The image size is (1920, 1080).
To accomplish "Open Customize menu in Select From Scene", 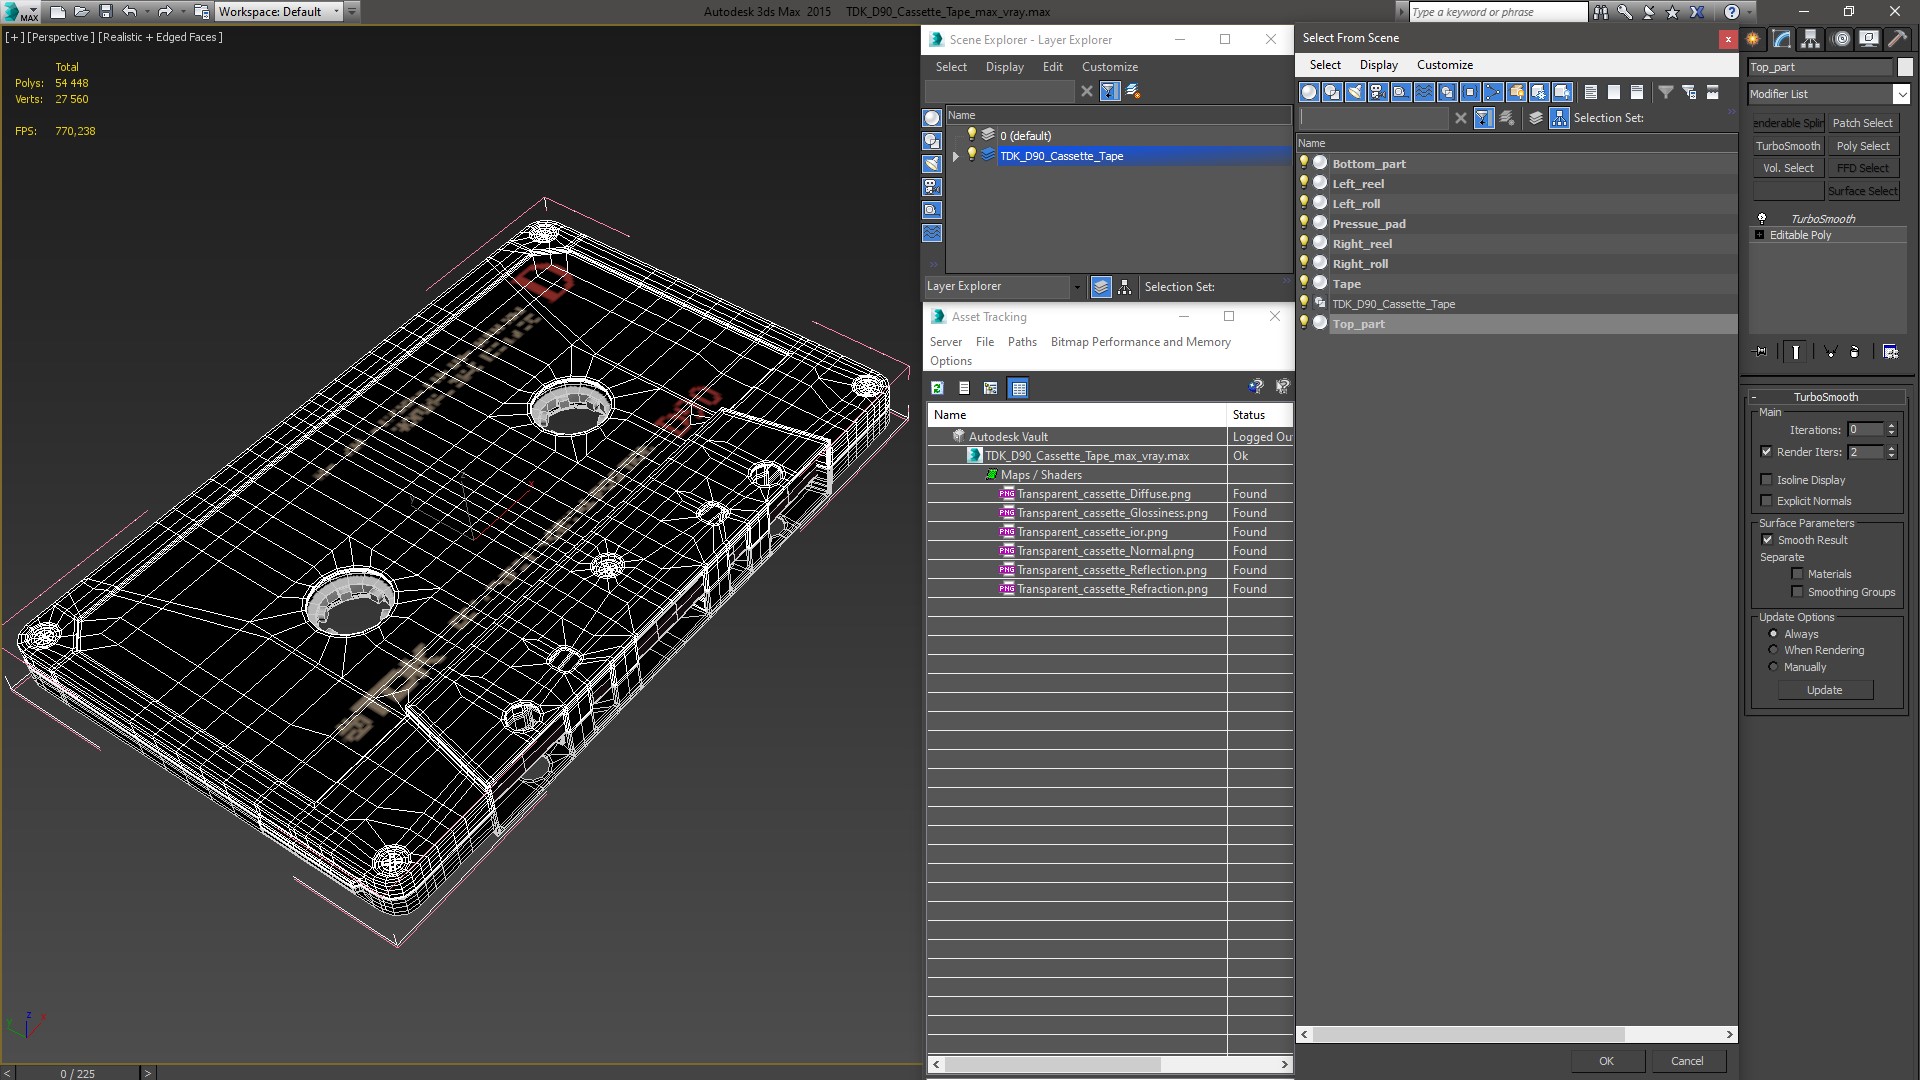I will (x=1444, y=65).
